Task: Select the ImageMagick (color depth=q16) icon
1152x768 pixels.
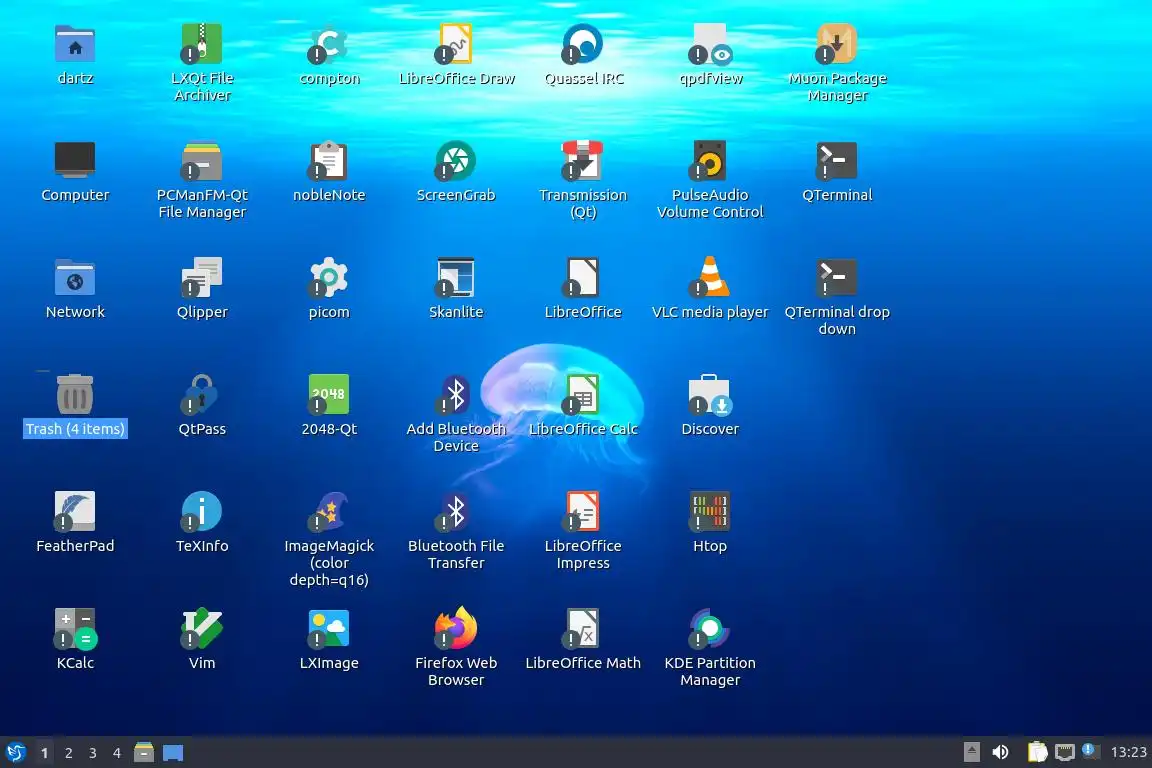Action: (x=329, y=512)
